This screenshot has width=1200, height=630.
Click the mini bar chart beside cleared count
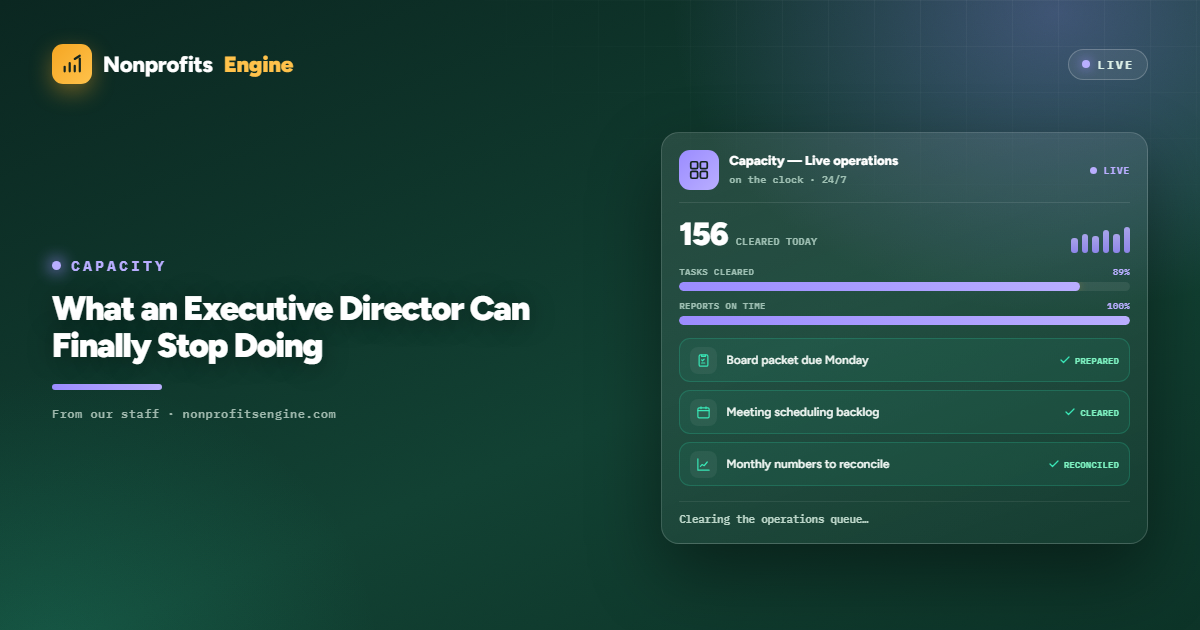[x=1100, y=240]
